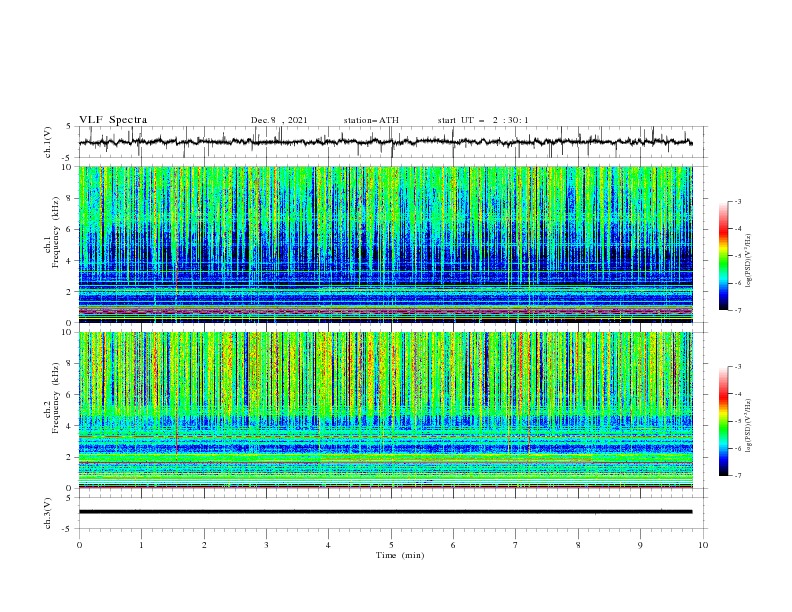
Task: Click inside the ch.1 spectrogram panel
Action: point(385,244)
